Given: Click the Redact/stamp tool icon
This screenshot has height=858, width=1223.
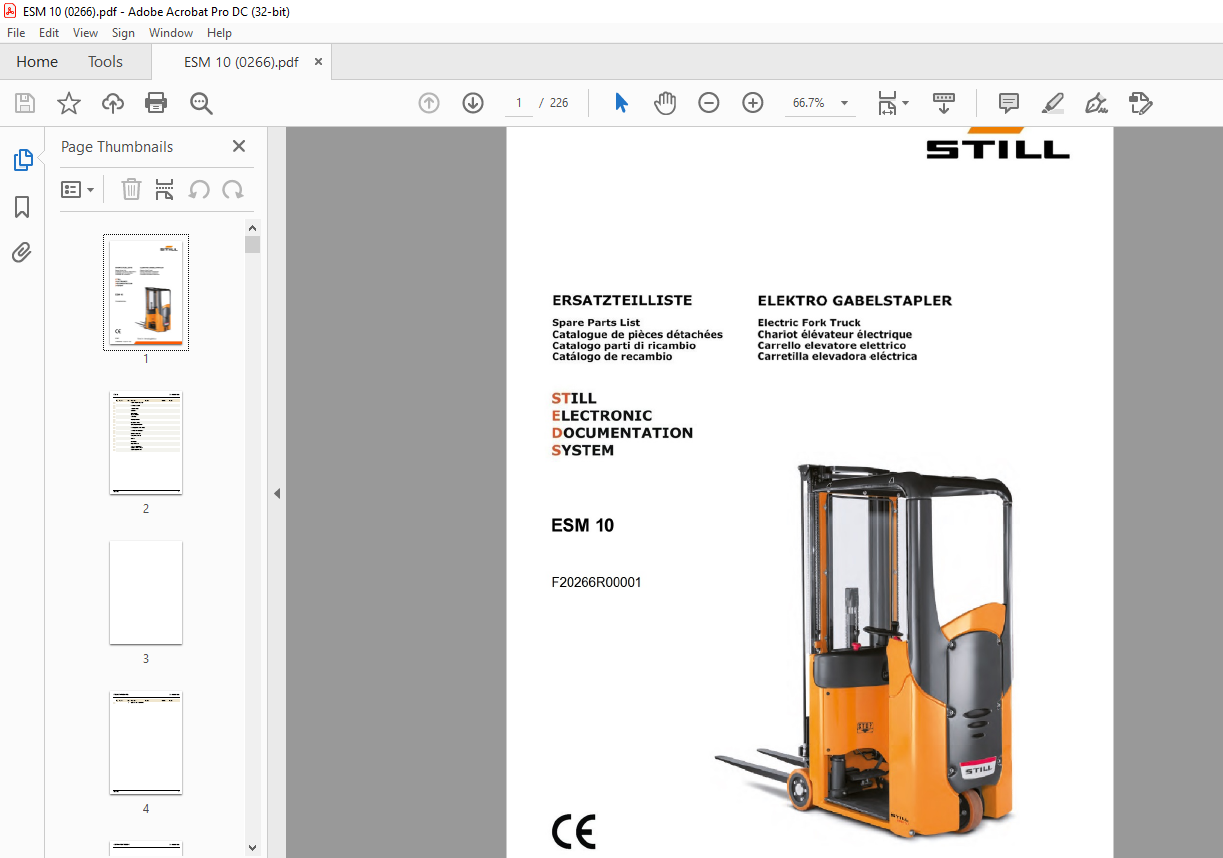Looking at the screenshot, I should (x=1141, y=103).
